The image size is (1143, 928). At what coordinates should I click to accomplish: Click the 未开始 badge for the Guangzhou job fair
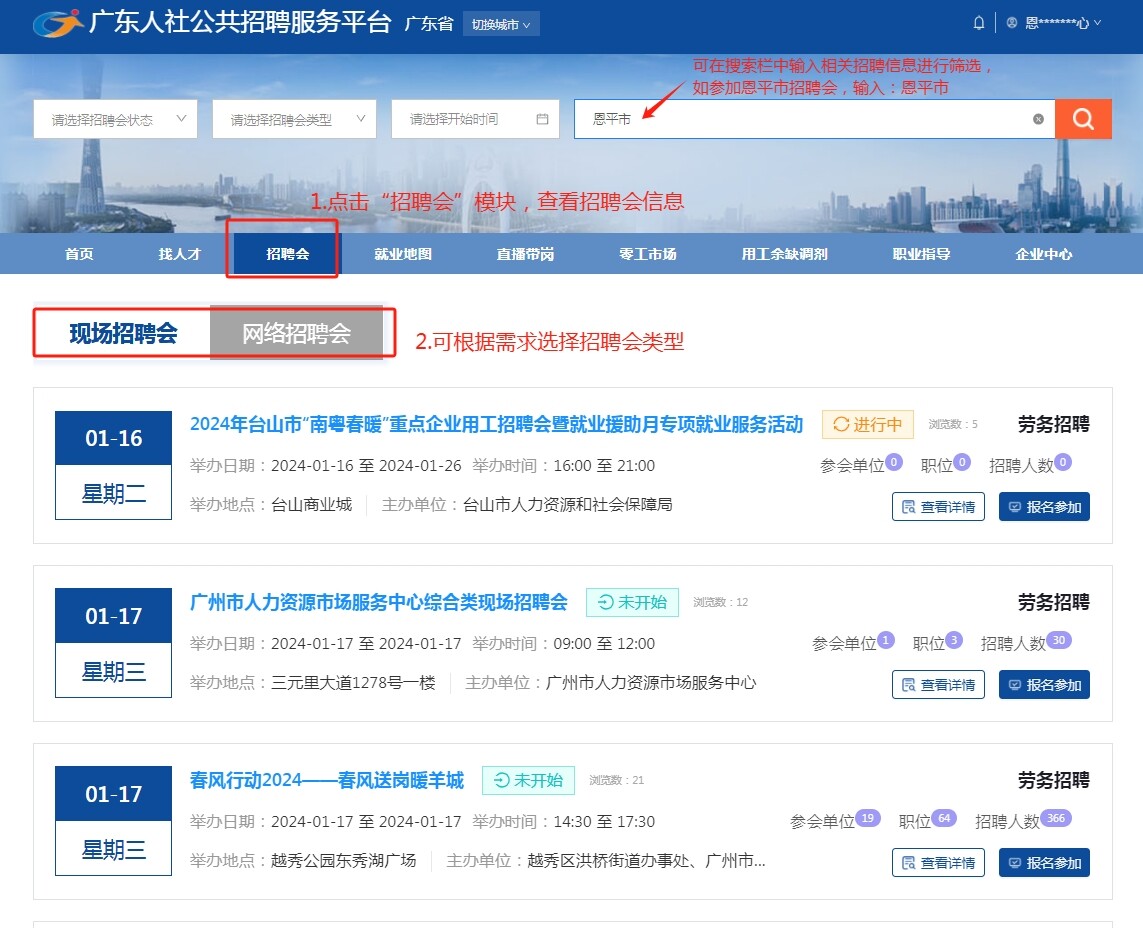point(632,602)
